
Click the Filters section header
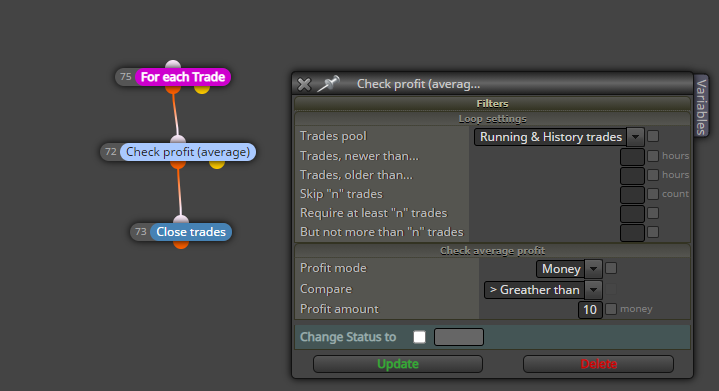pyautogui.click(x=492, y=104)
